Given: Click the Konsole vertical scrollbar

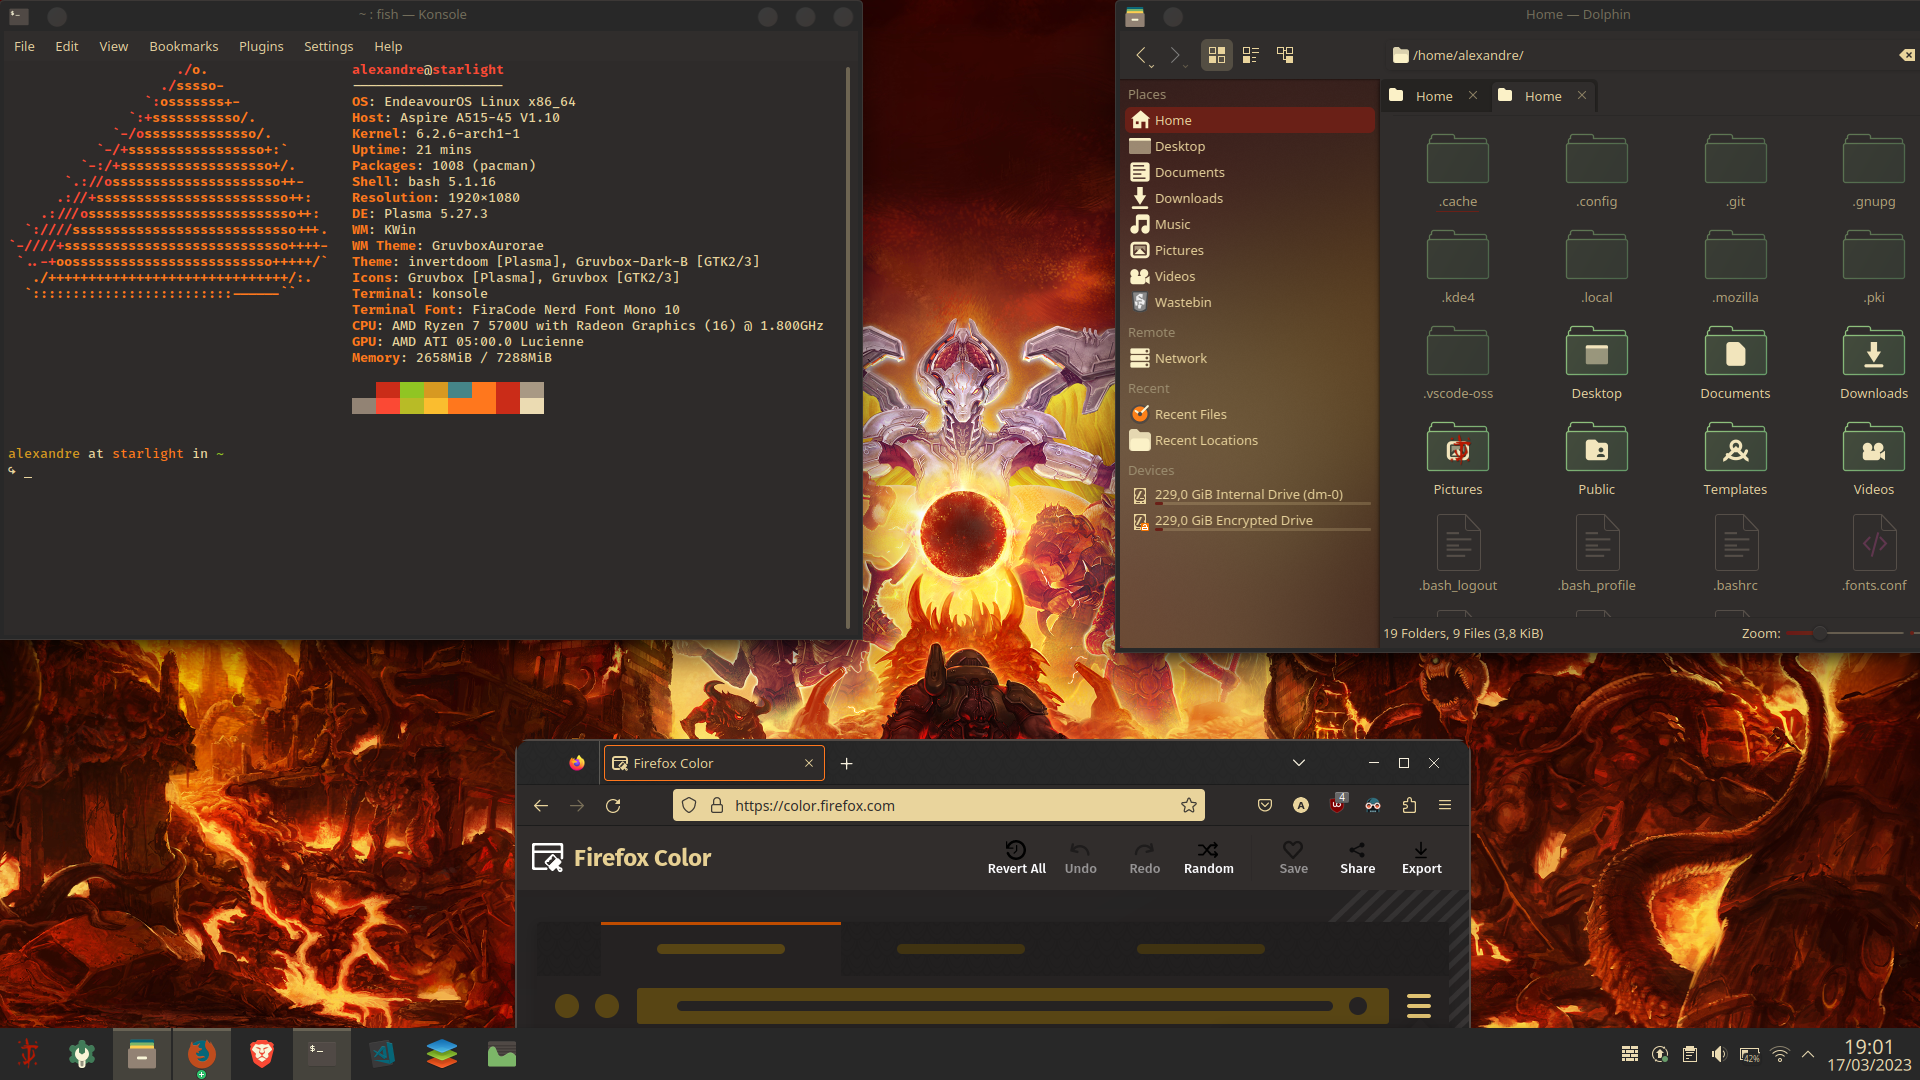Looking at the screenshot, I should click(848, 348).
